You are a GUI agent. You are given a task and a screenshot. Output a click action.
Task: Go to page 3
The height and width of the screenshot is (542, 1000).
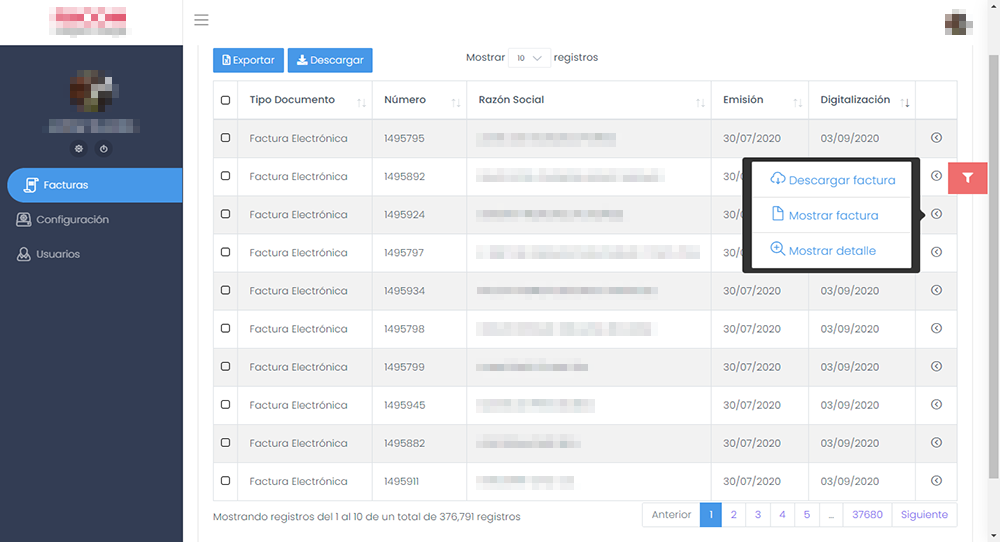tap(758, 515)
